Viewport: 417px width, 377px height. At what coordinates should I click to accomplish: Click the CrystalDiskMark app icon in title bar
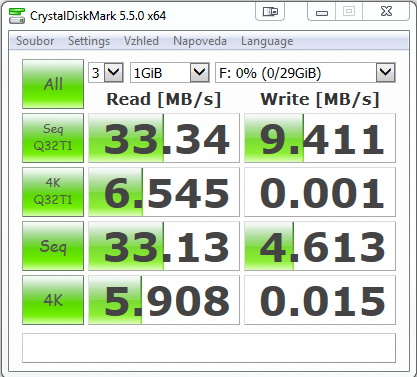(x=17, y=16)
